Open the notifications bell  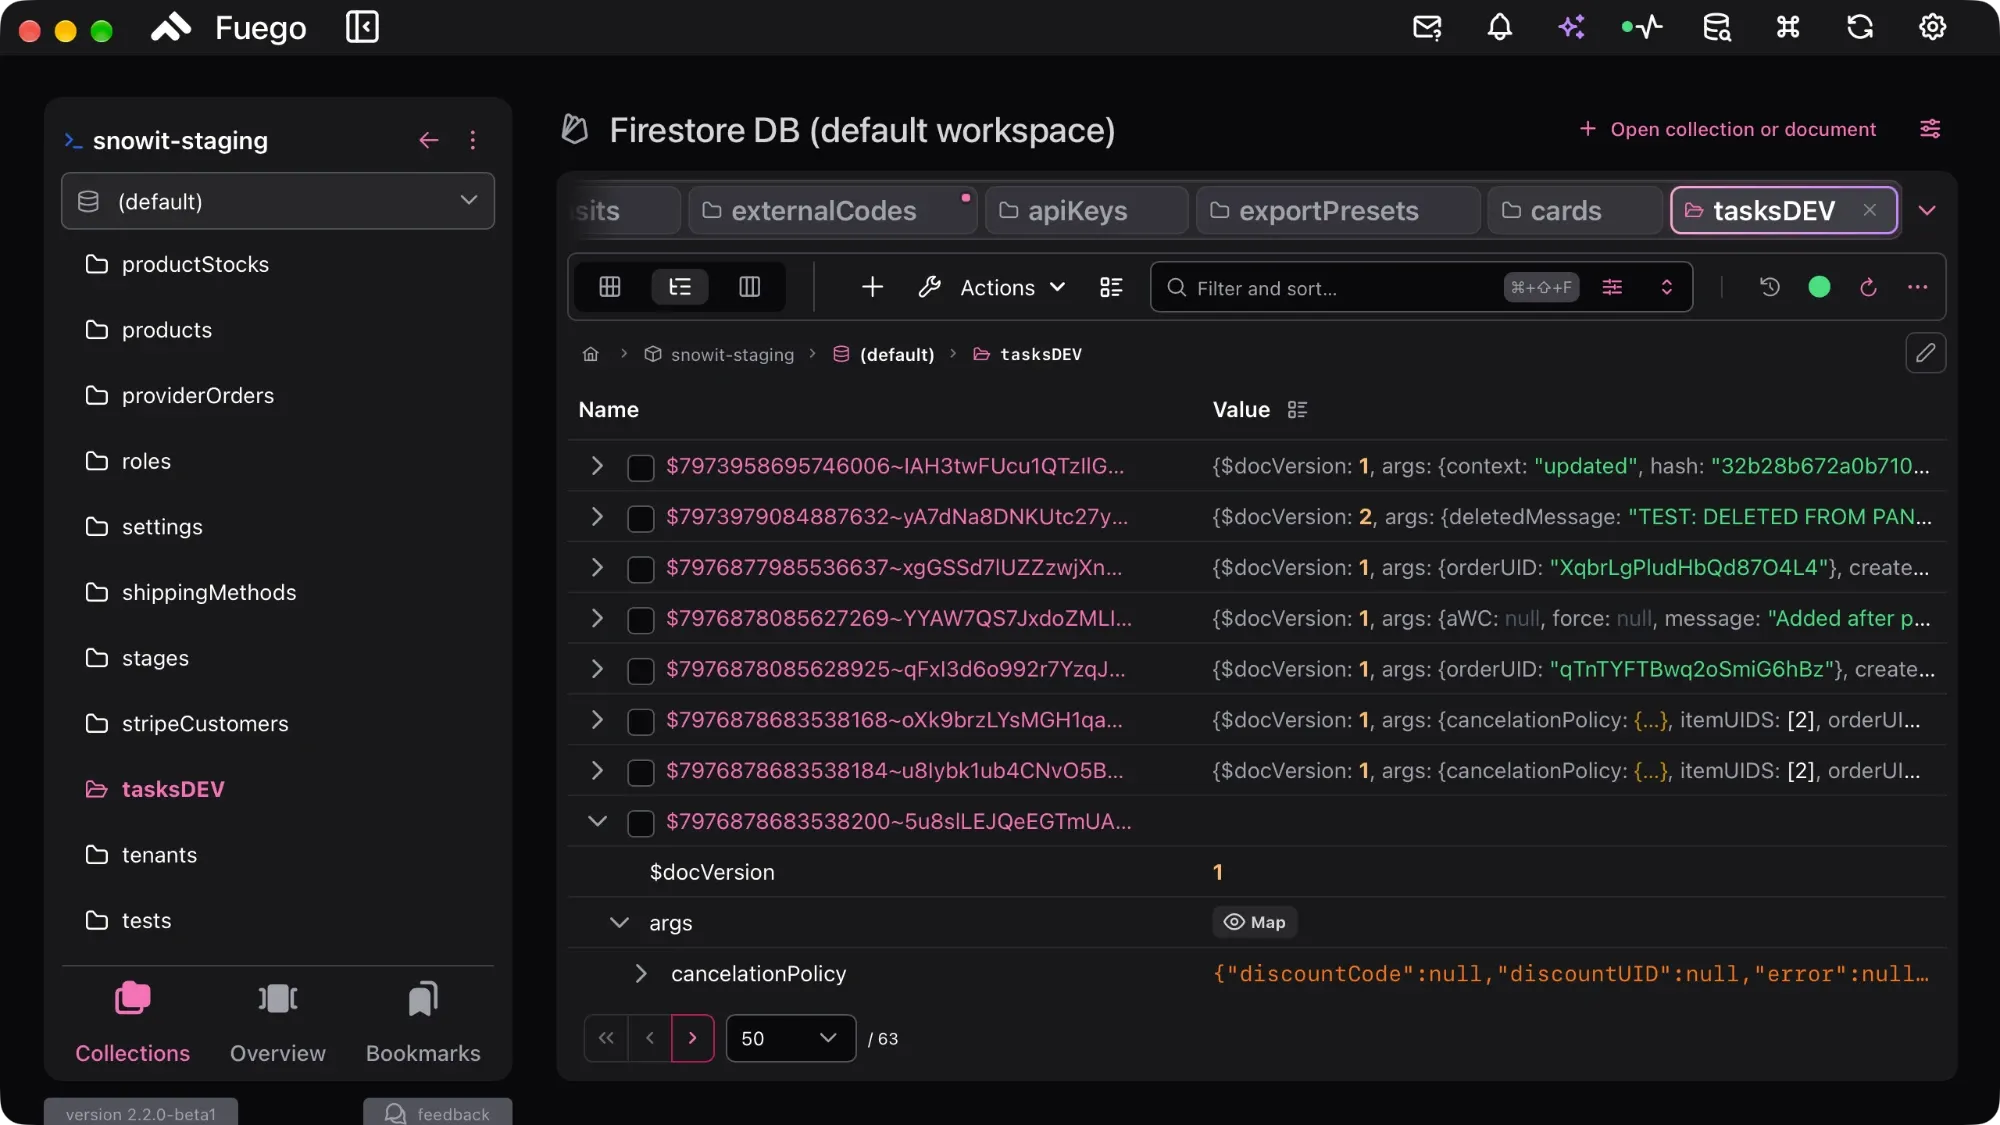tap(1499, 27)
